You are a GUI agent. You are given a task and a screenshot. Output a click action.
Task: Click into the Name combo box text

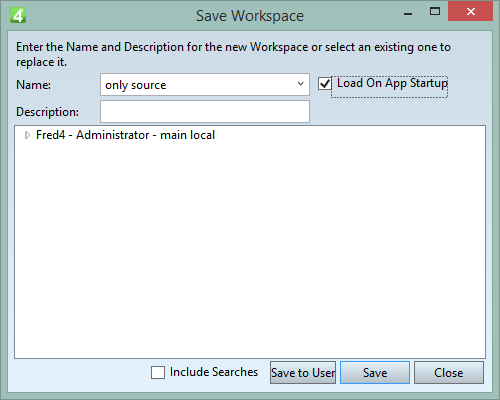click(197, 85)
